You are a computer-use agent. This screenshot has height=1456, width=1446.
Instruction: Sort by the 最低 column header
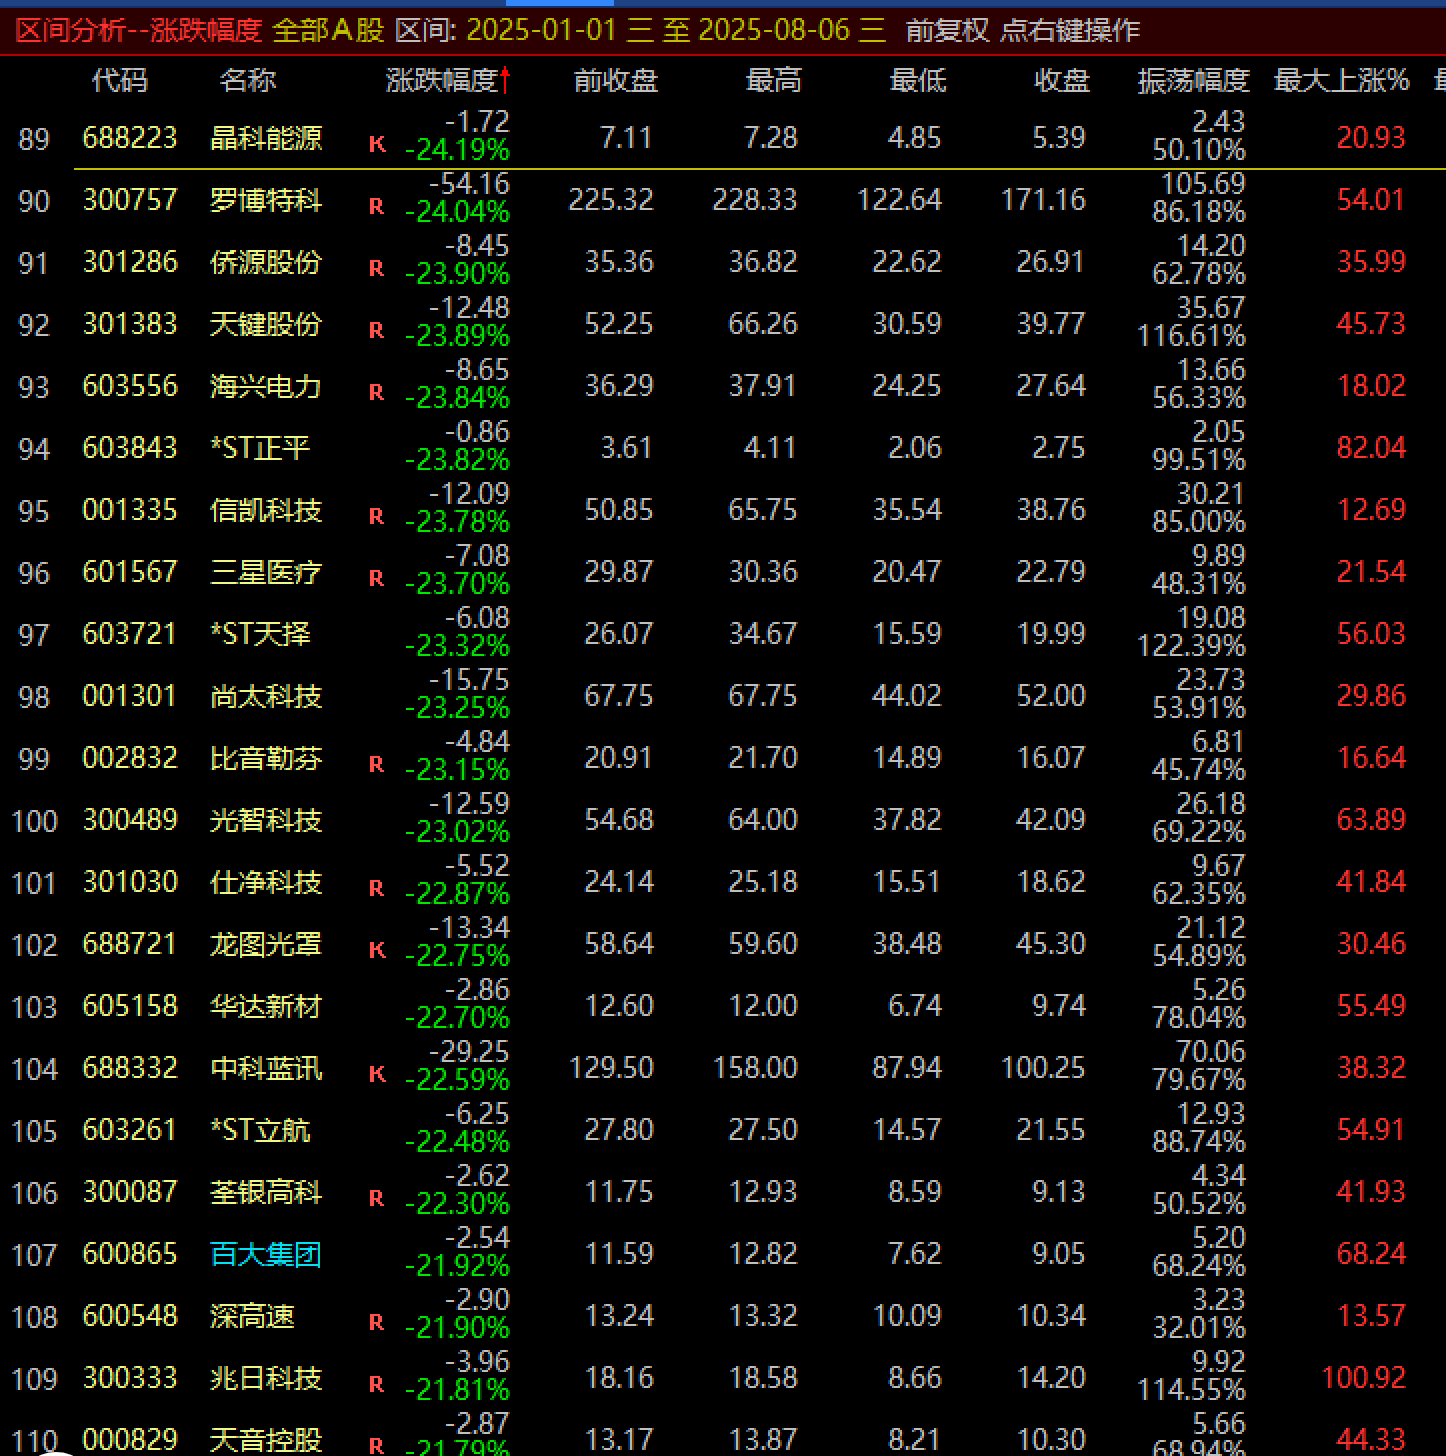[x=918, y=80]
